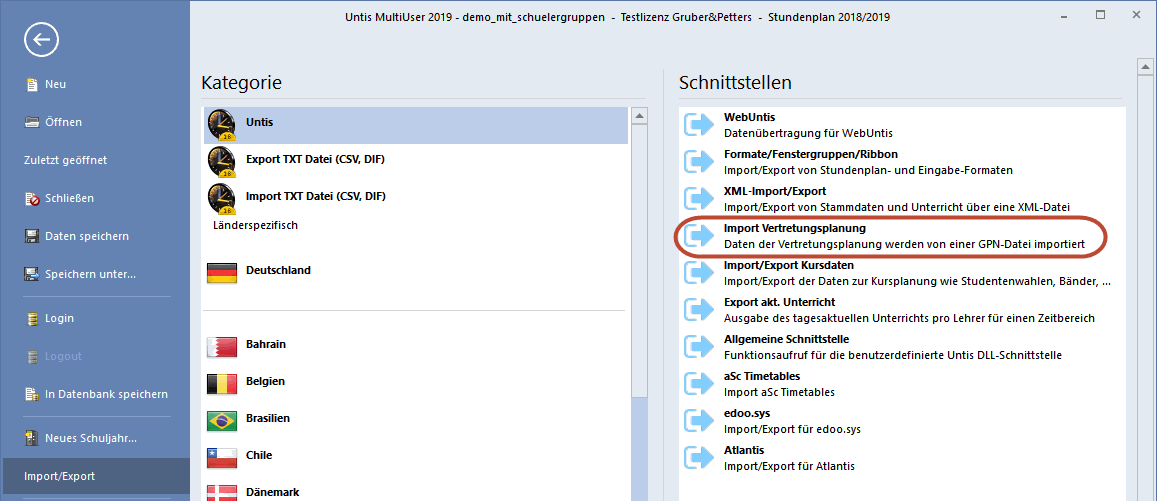Open XML-Import/Export interface title

click(774, 192)
